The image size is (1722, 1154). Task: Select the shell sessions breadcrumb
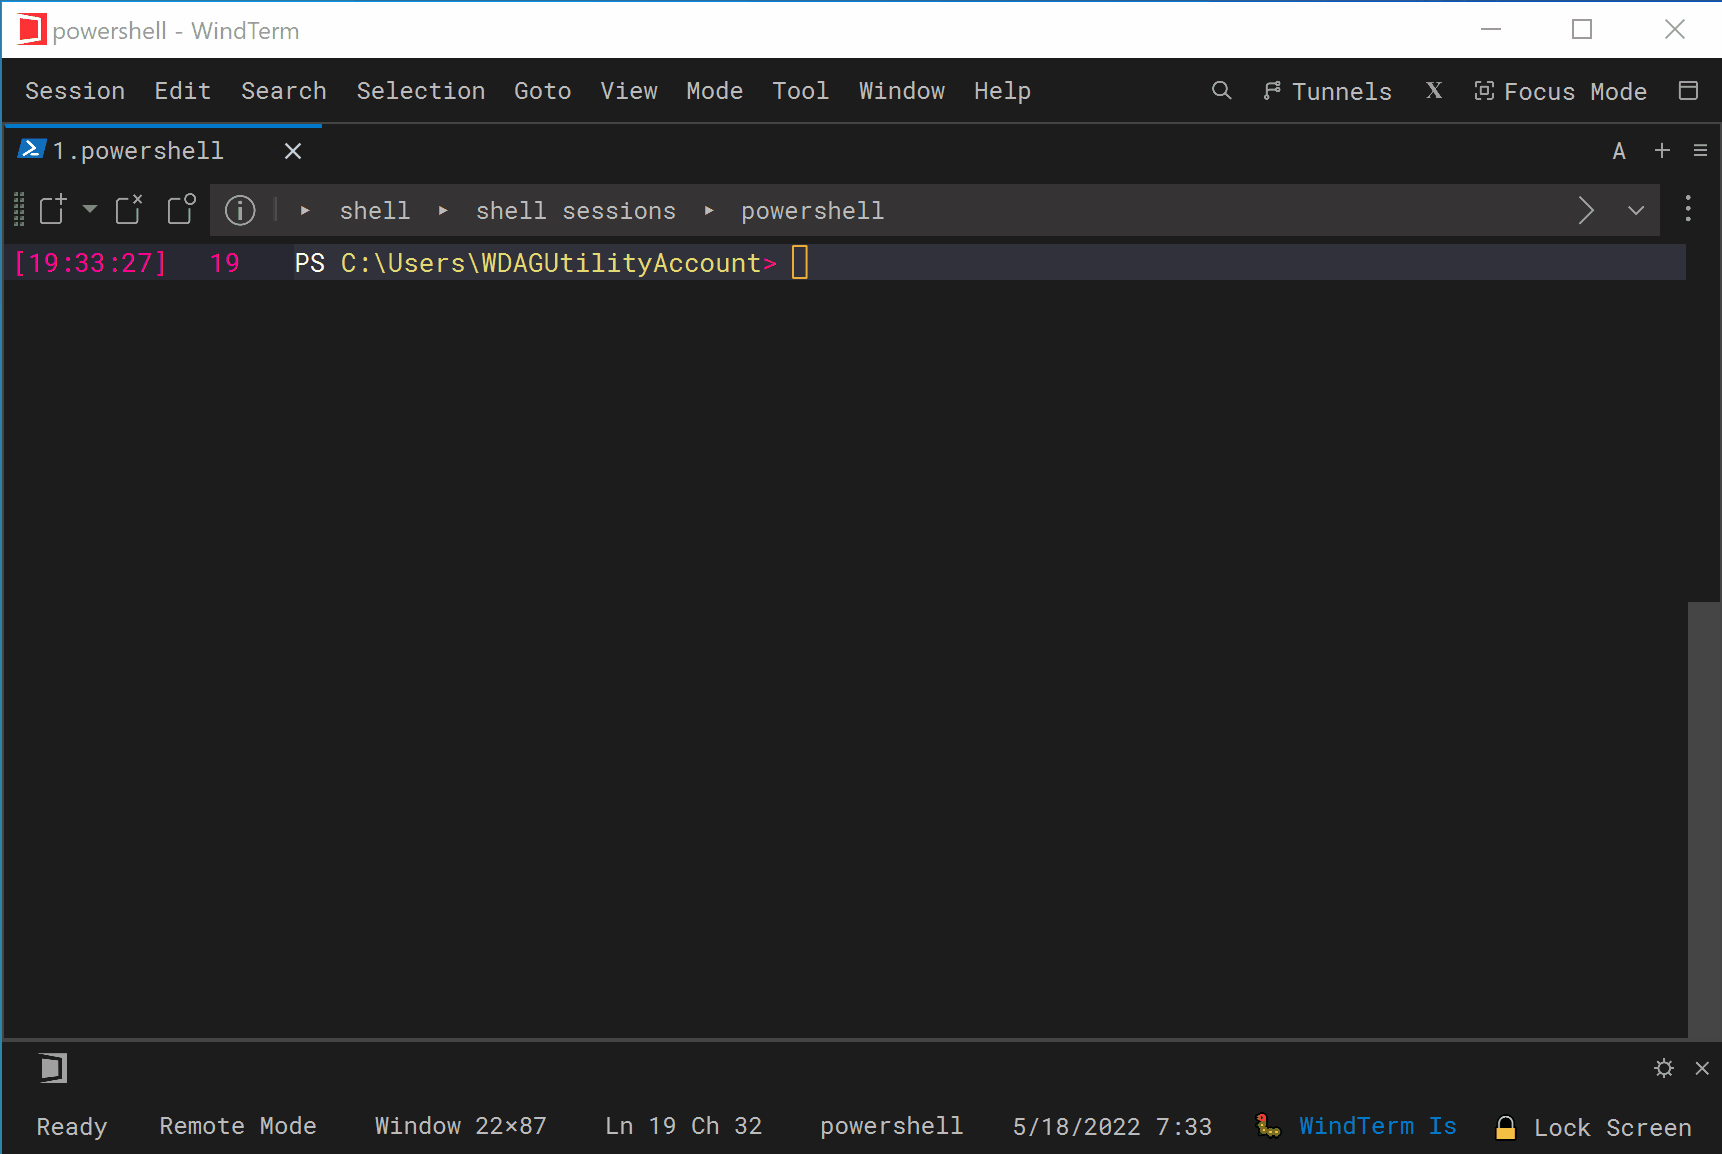click(x=576, y=211)
